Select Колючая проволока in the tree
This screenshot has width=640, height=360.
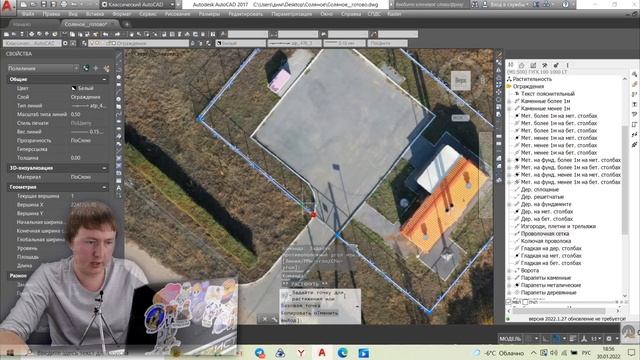545,241
